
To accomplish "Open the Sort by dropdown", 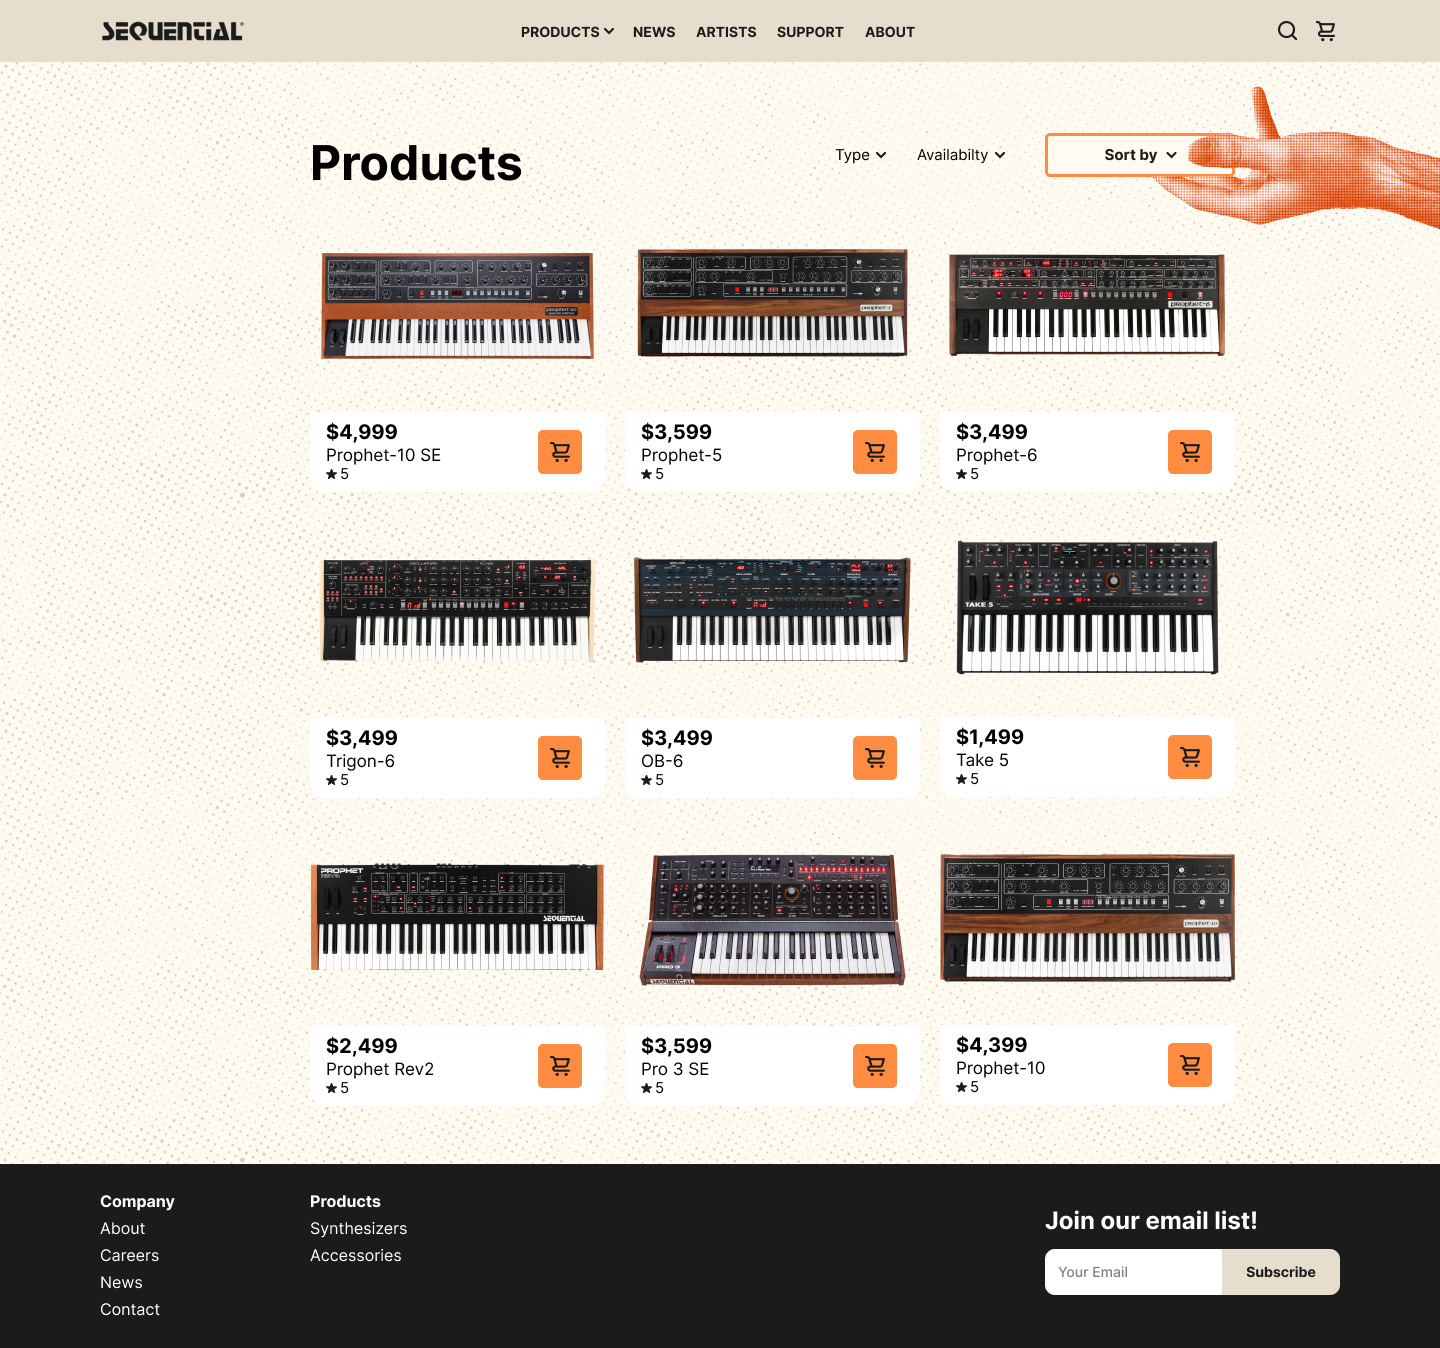I will pyautogui.click(x=1140, y=155).
